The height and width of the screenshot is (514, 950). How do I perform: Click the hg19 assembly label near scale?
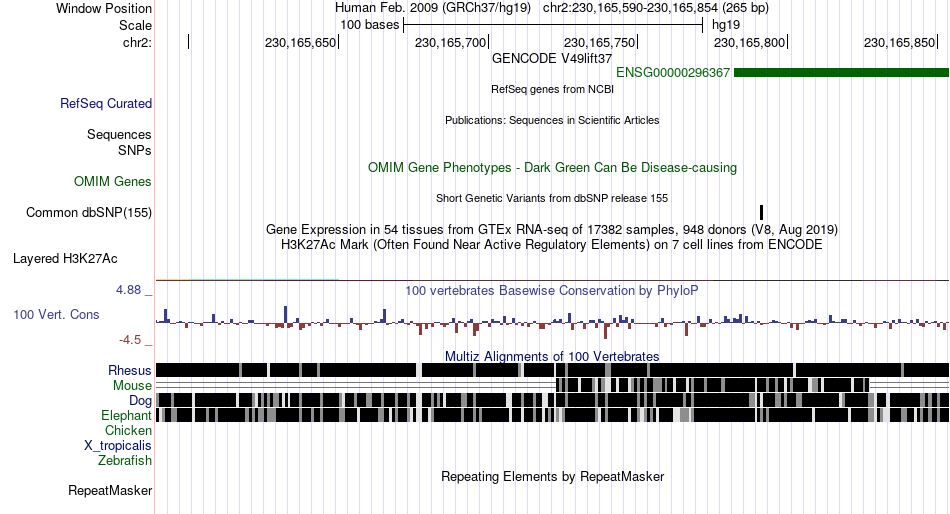pos(726,25)
